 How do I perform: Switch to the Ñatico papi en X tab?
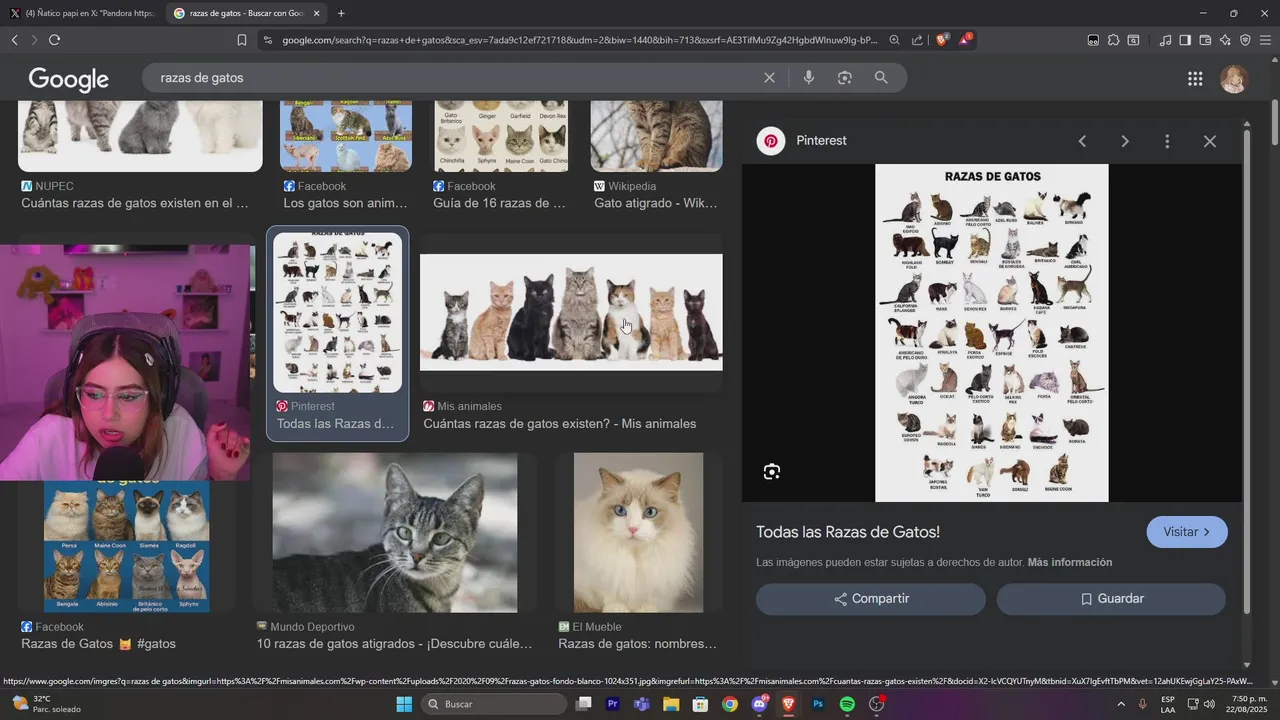(x=82, y=13)
